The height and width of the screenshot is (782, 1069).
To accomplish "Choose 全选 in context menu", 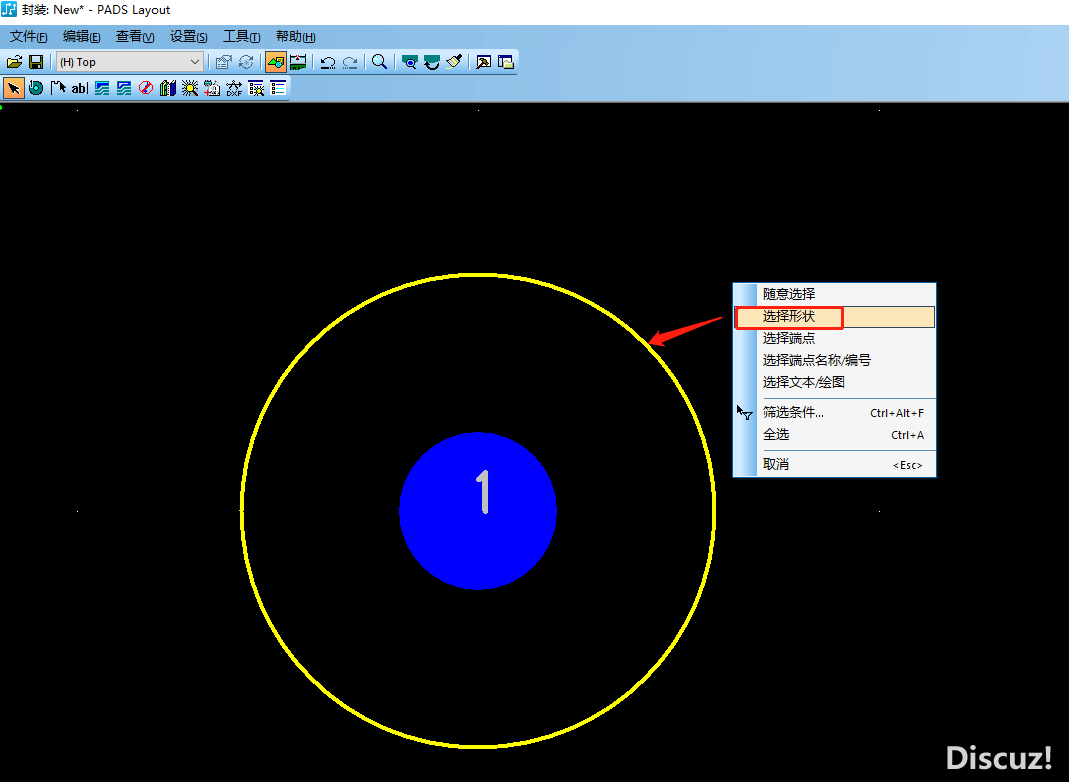I will (834, 434).
